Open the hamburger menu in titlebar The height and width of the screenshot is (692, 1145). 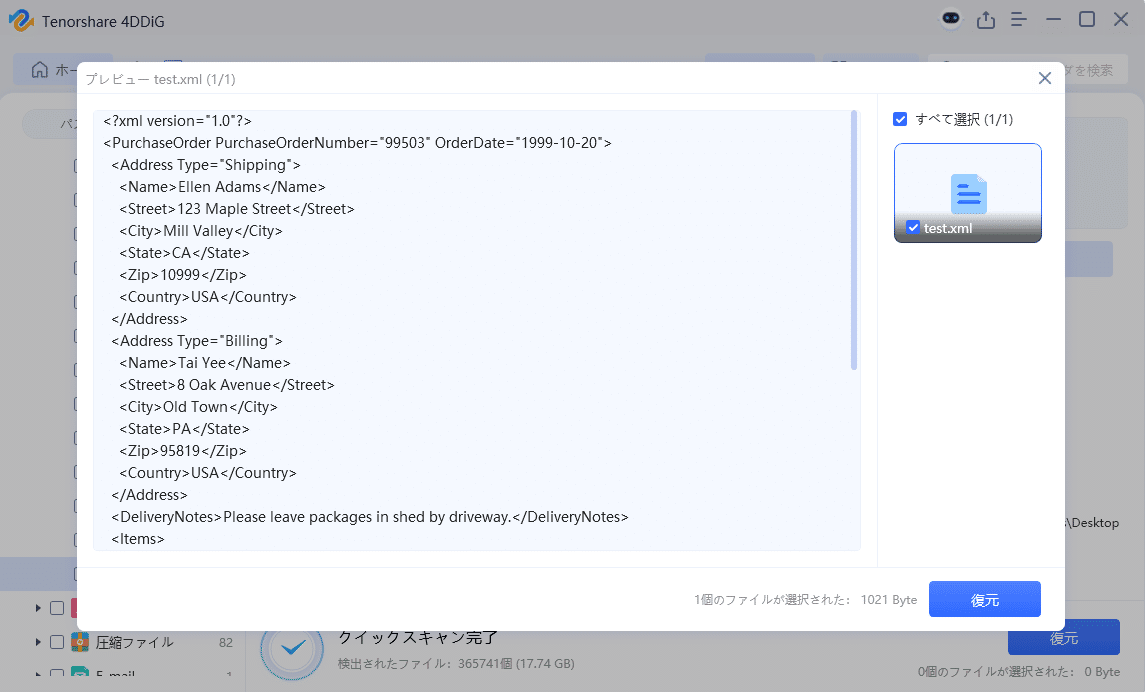1019,19
